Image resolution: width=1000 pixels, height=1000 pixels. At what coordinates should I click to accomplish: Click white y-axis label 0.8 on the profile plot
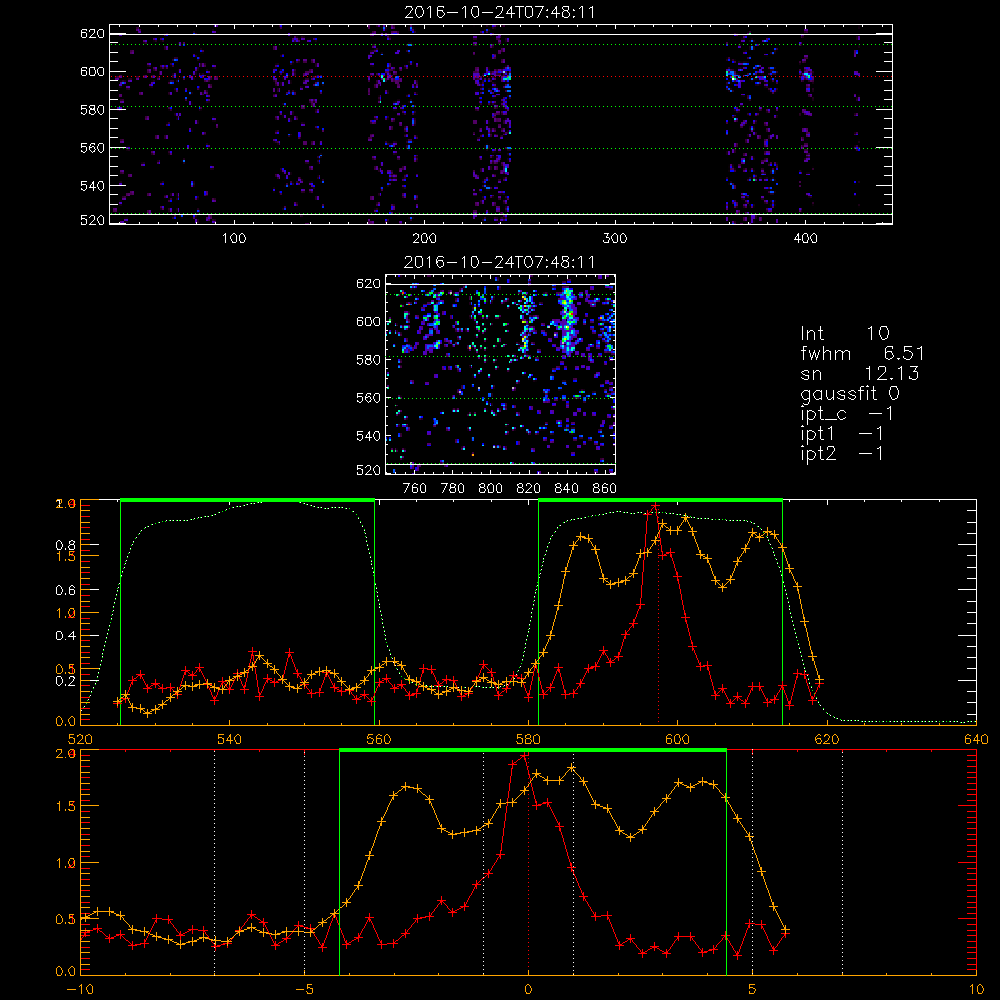click(65, 545)
